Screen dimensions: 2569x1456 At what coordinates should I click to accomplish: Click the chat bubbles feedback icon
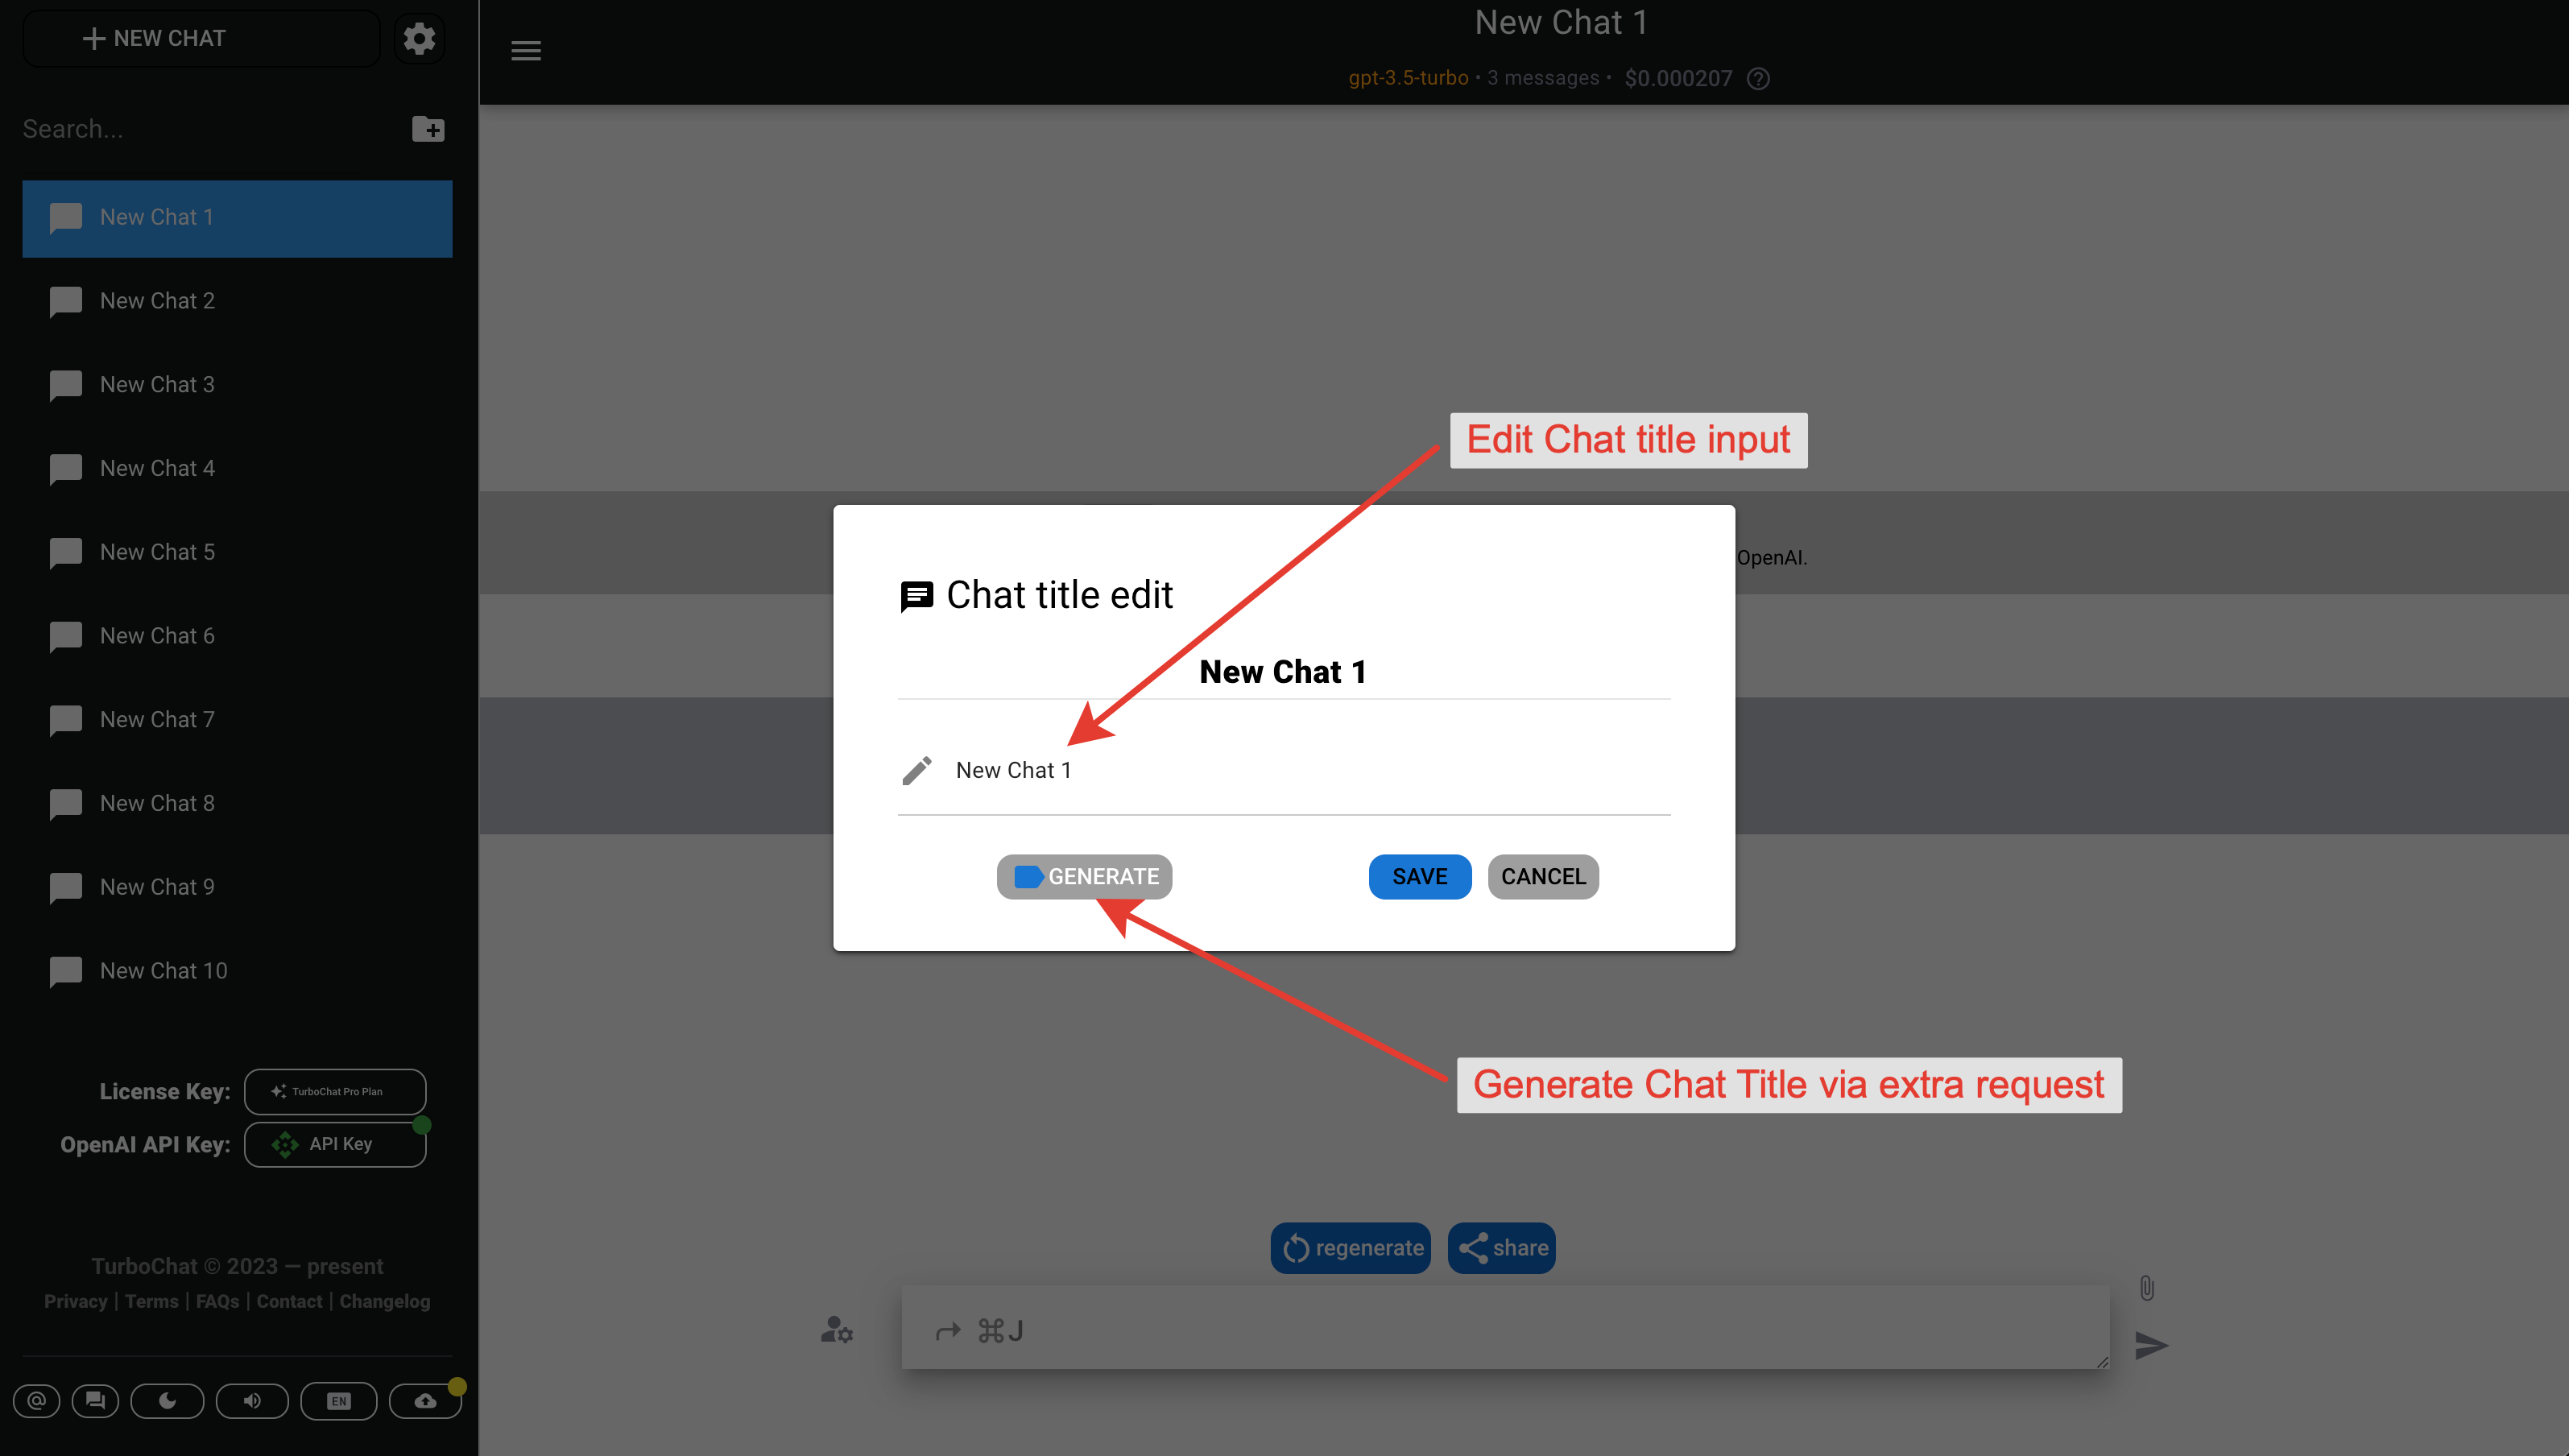point(96,1400)
